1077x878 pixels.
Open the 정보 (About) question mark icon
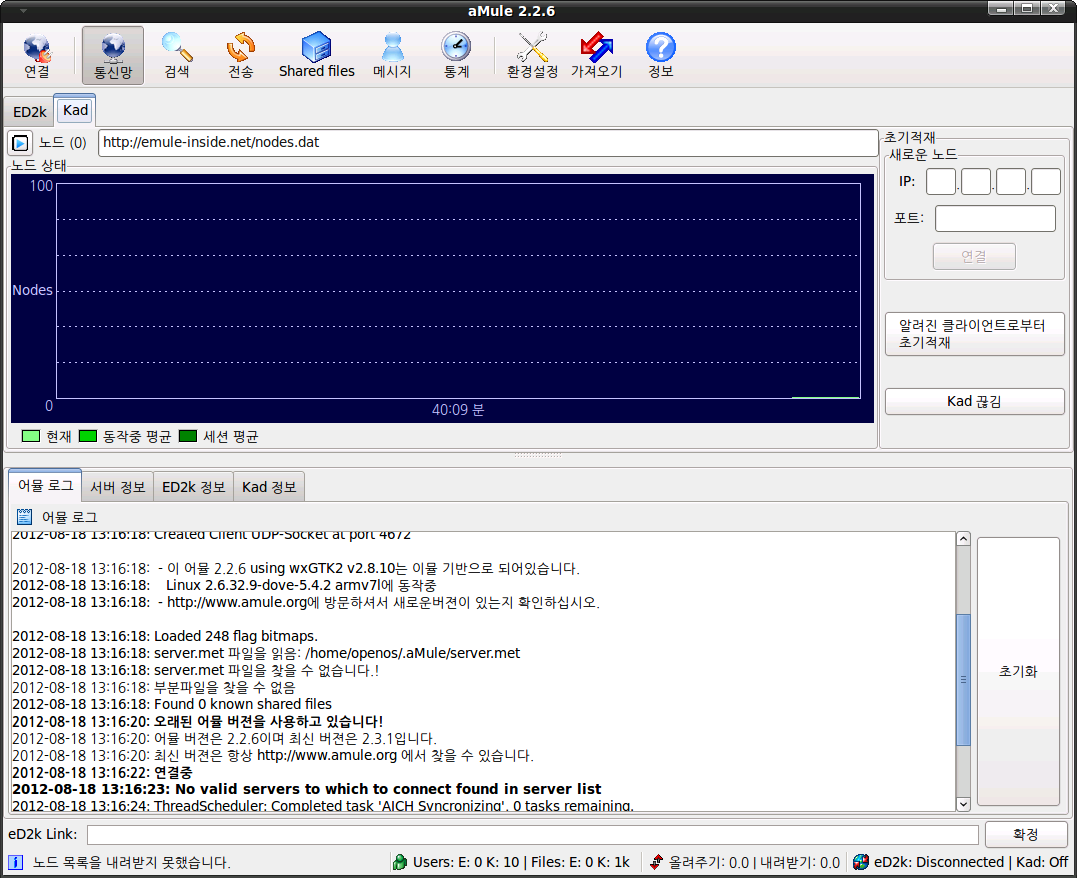pos(661,55)
